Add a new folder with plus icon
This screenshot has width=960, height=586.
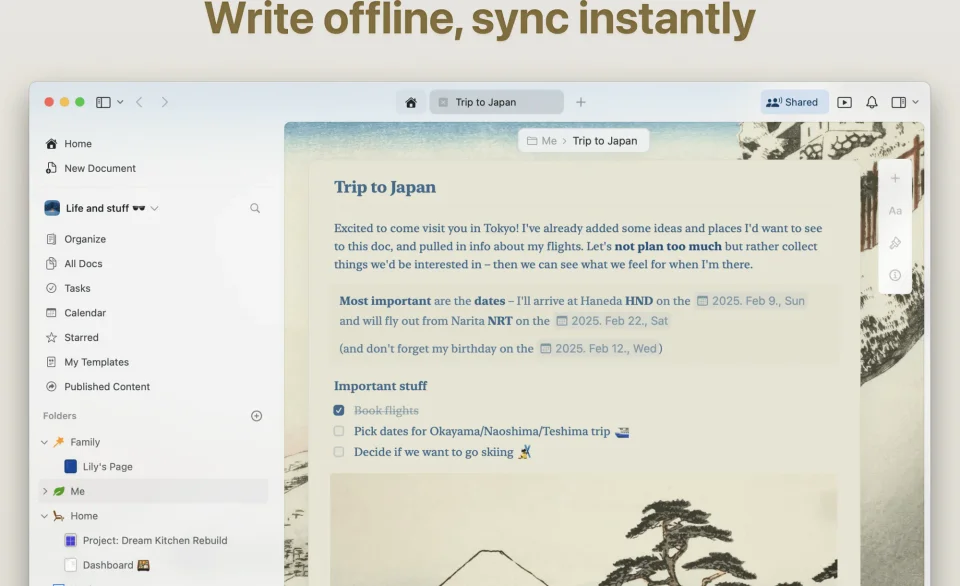pyautogui.click(x=257, y=416)
